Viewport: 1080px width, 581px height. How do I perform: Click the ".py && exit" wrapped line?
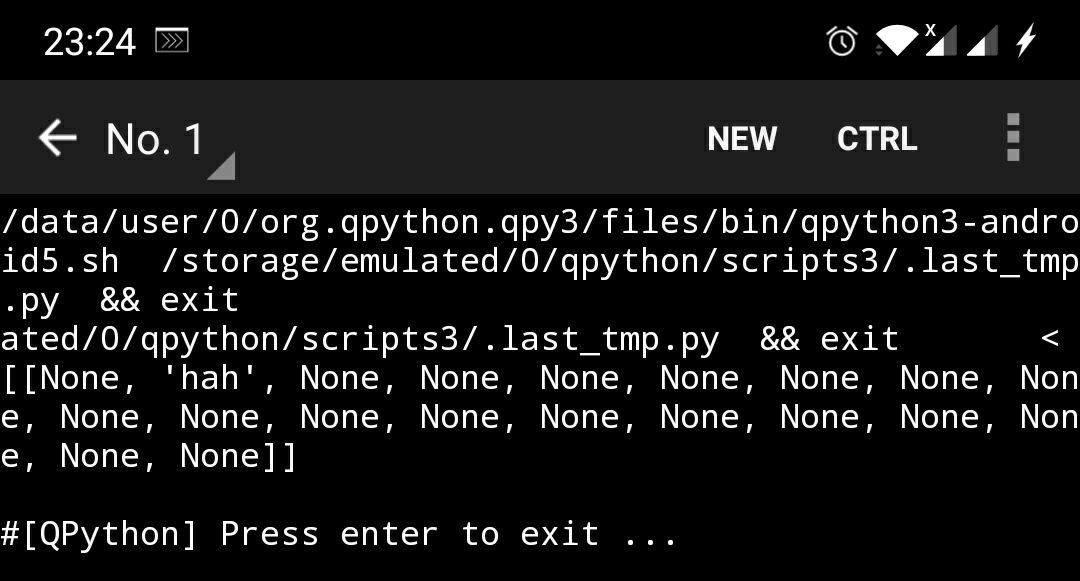point(120,300)
